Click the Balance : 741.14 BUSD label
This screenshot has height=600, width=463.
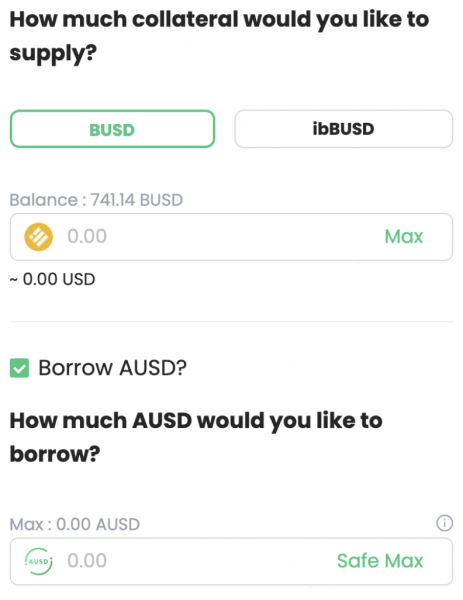tap(96, 200)
